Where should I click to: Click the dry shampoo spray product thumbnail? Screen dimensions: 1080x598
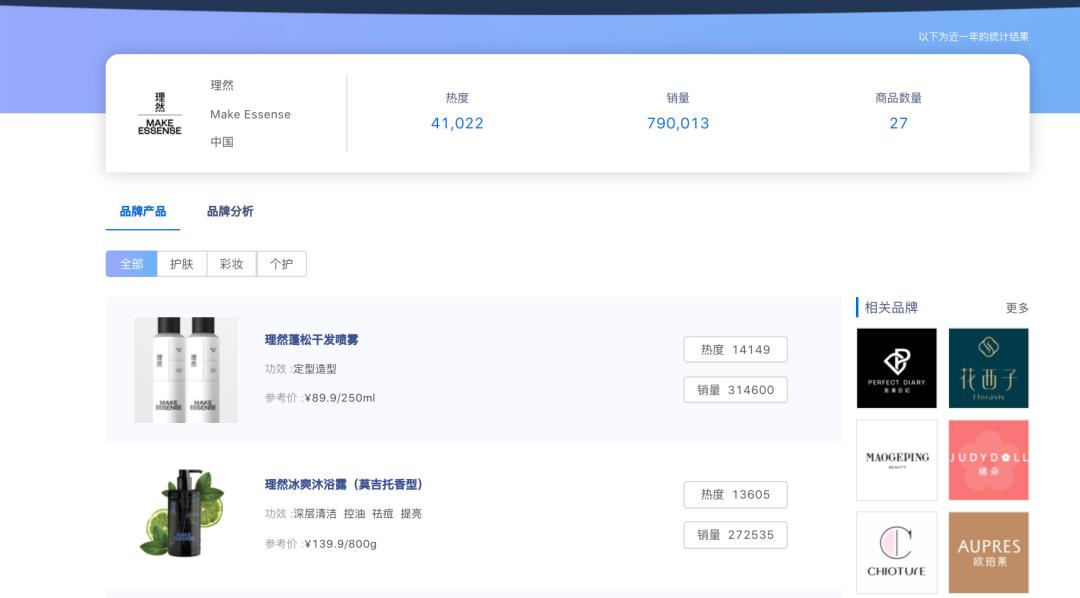click(186, 369)
